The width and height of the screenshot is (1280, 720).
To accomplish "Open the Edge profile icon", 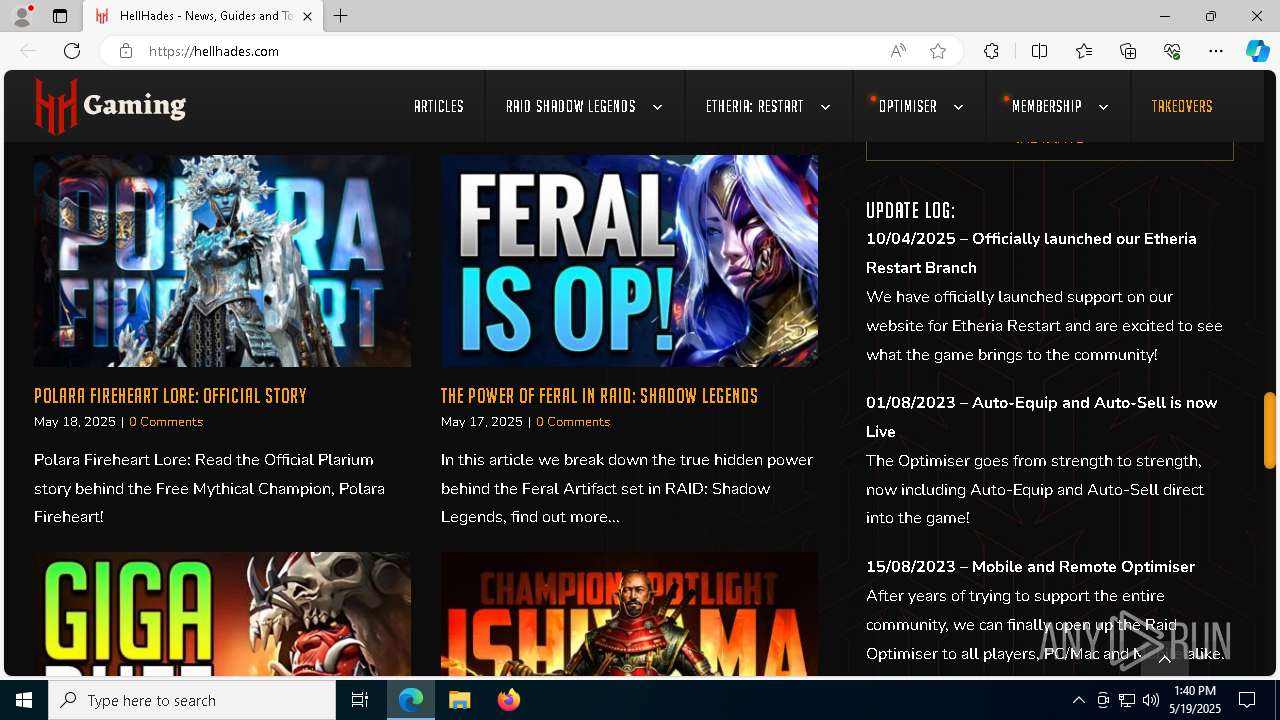I will [21, 16].
